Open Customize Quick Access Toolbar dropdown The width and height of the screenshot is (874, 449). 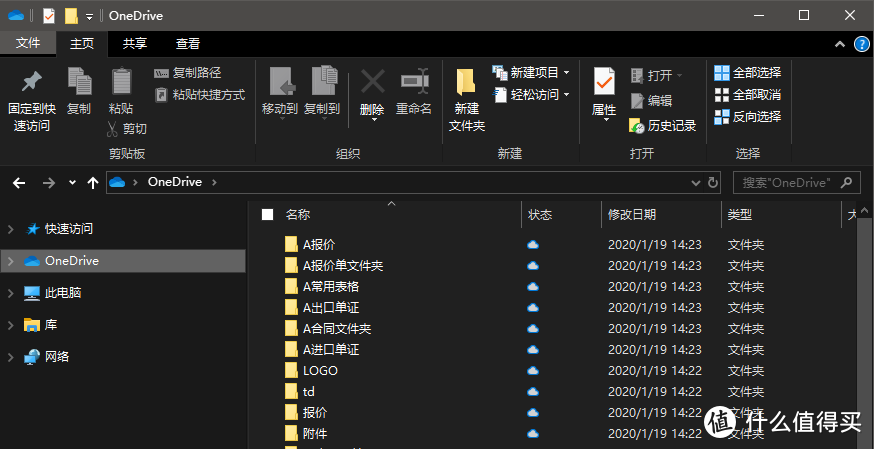[90, 17]
